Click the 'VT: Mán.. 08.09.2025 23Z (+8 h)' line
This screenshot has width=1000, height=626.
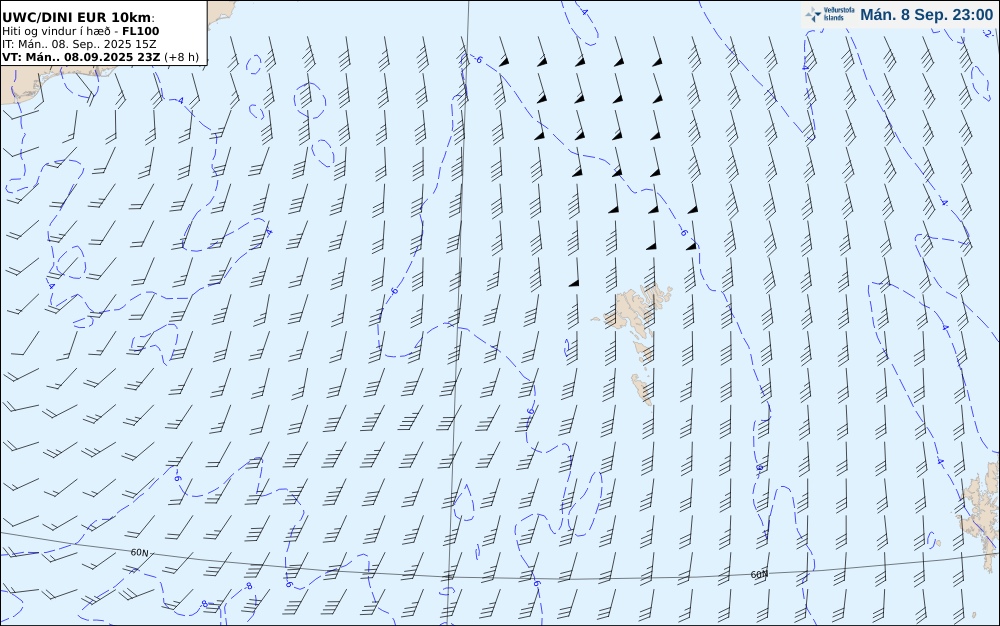pyautogui.click(x=100, y=57)
